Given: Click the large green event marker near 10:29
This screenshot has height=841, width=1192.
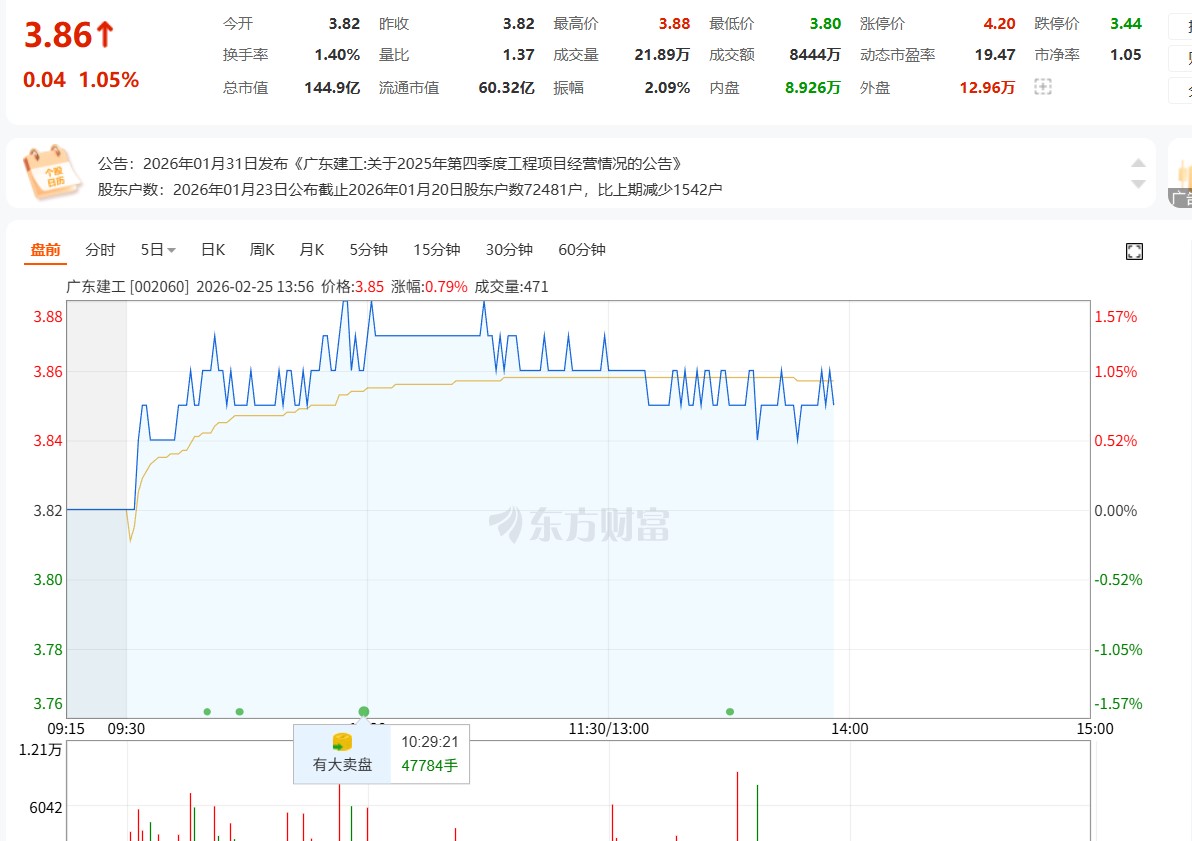Looking at the screenshot, I should [x=363, y=712].
